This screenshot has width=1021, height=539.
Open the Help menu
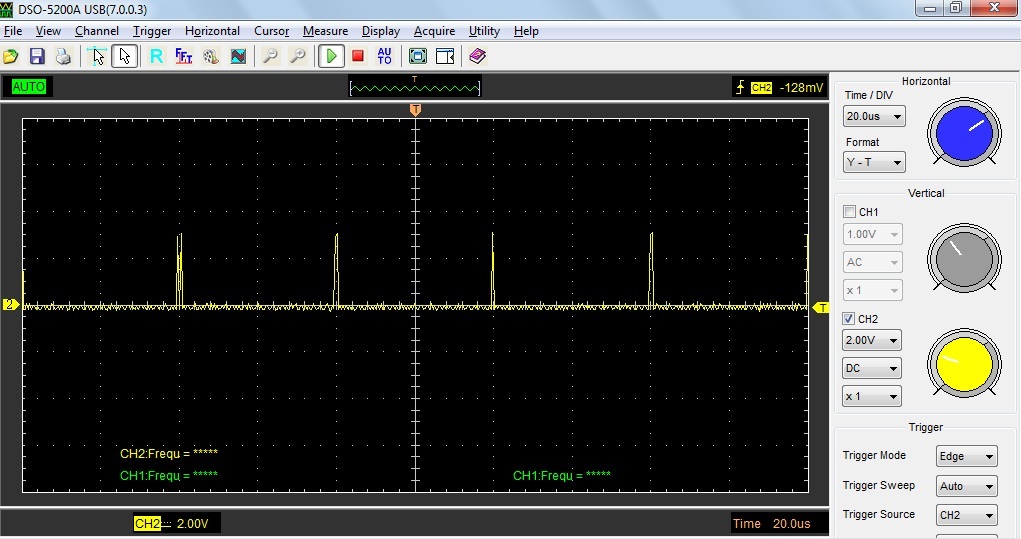526,31
